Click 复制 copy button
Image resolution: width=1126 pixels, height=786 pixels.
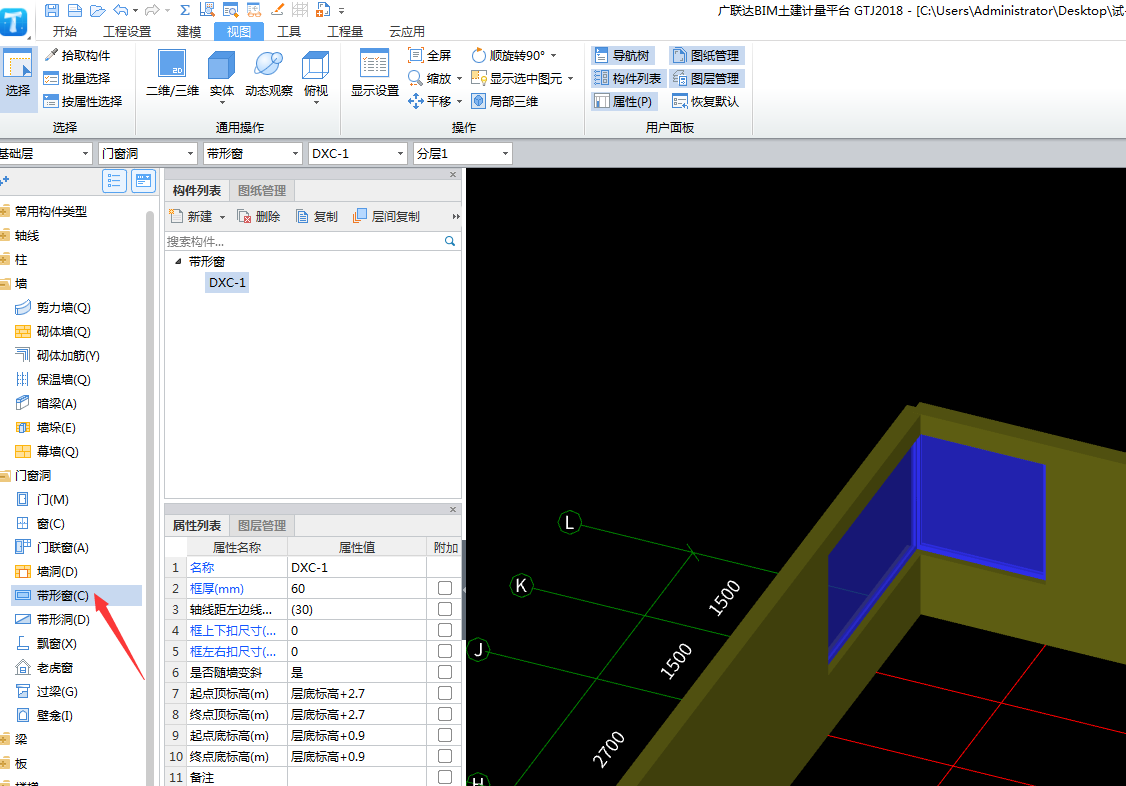click(x=317, y=217)
